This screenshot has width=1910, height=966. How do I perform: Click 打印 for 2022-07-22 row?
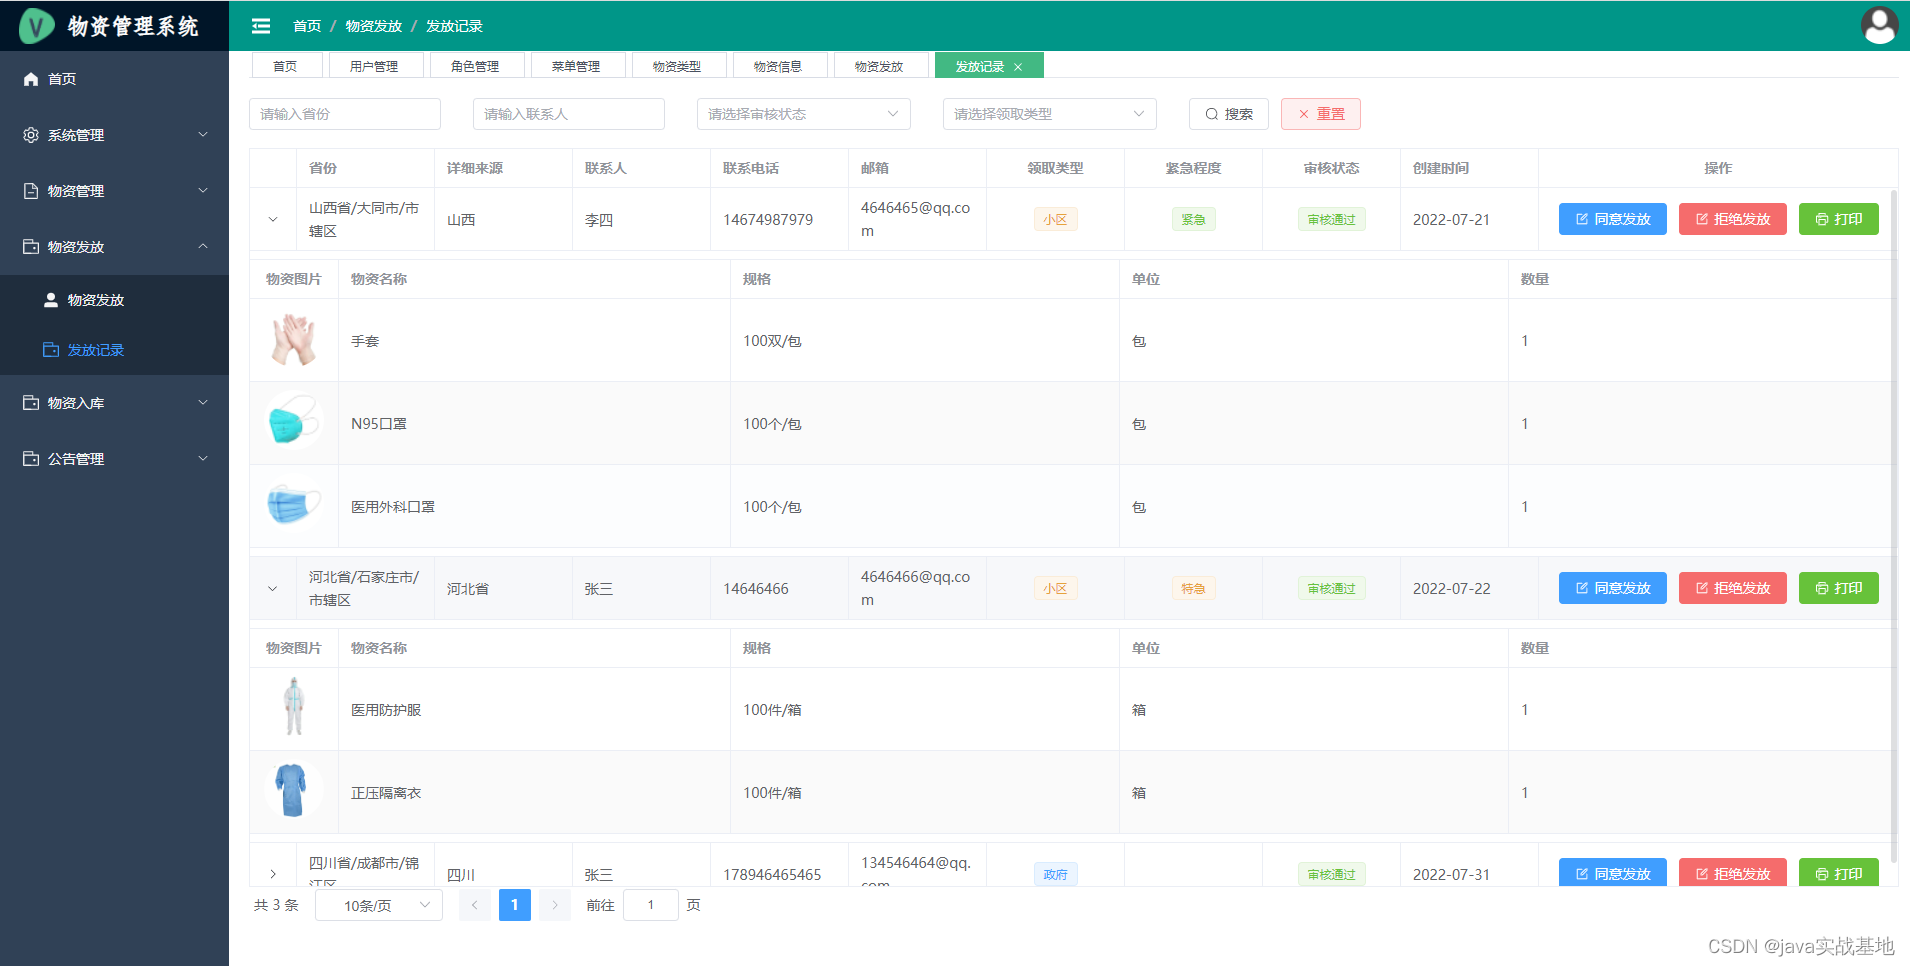click(x=1839, y=588)
